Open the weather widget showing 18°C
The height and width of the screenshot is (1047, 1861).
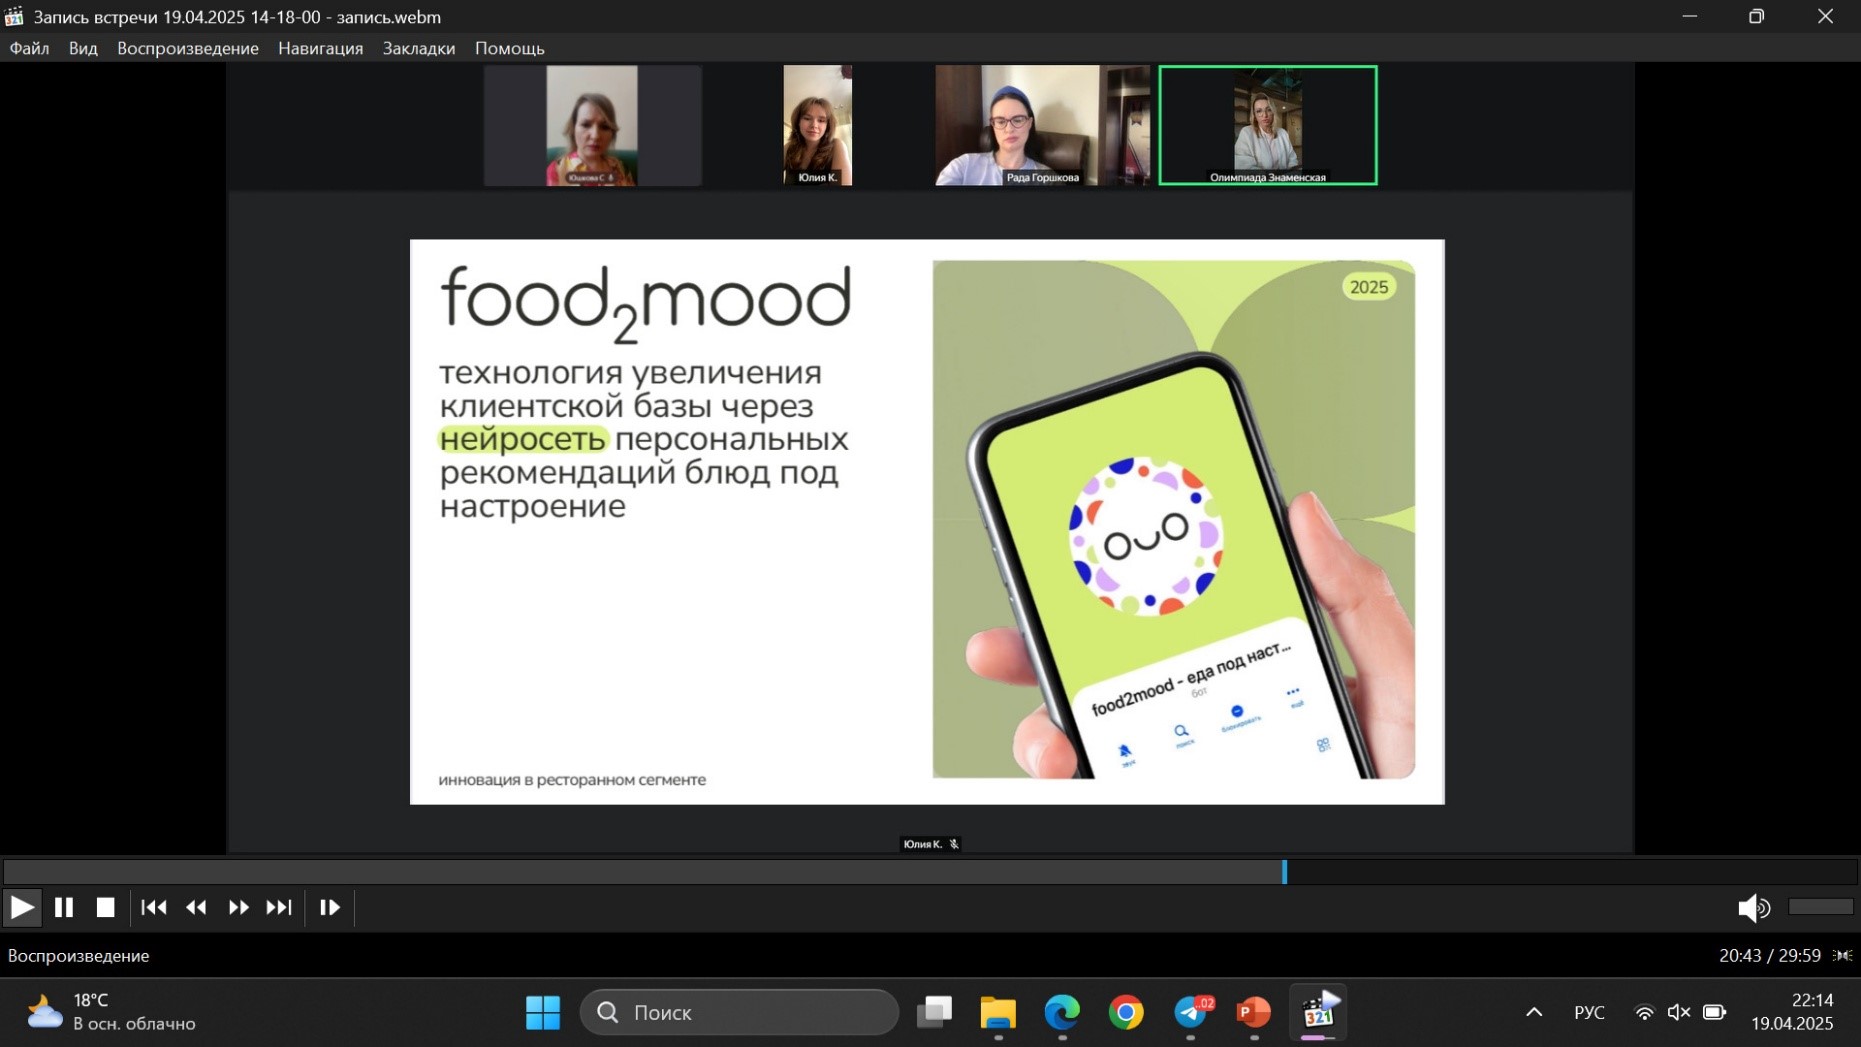pos(111,1012)
